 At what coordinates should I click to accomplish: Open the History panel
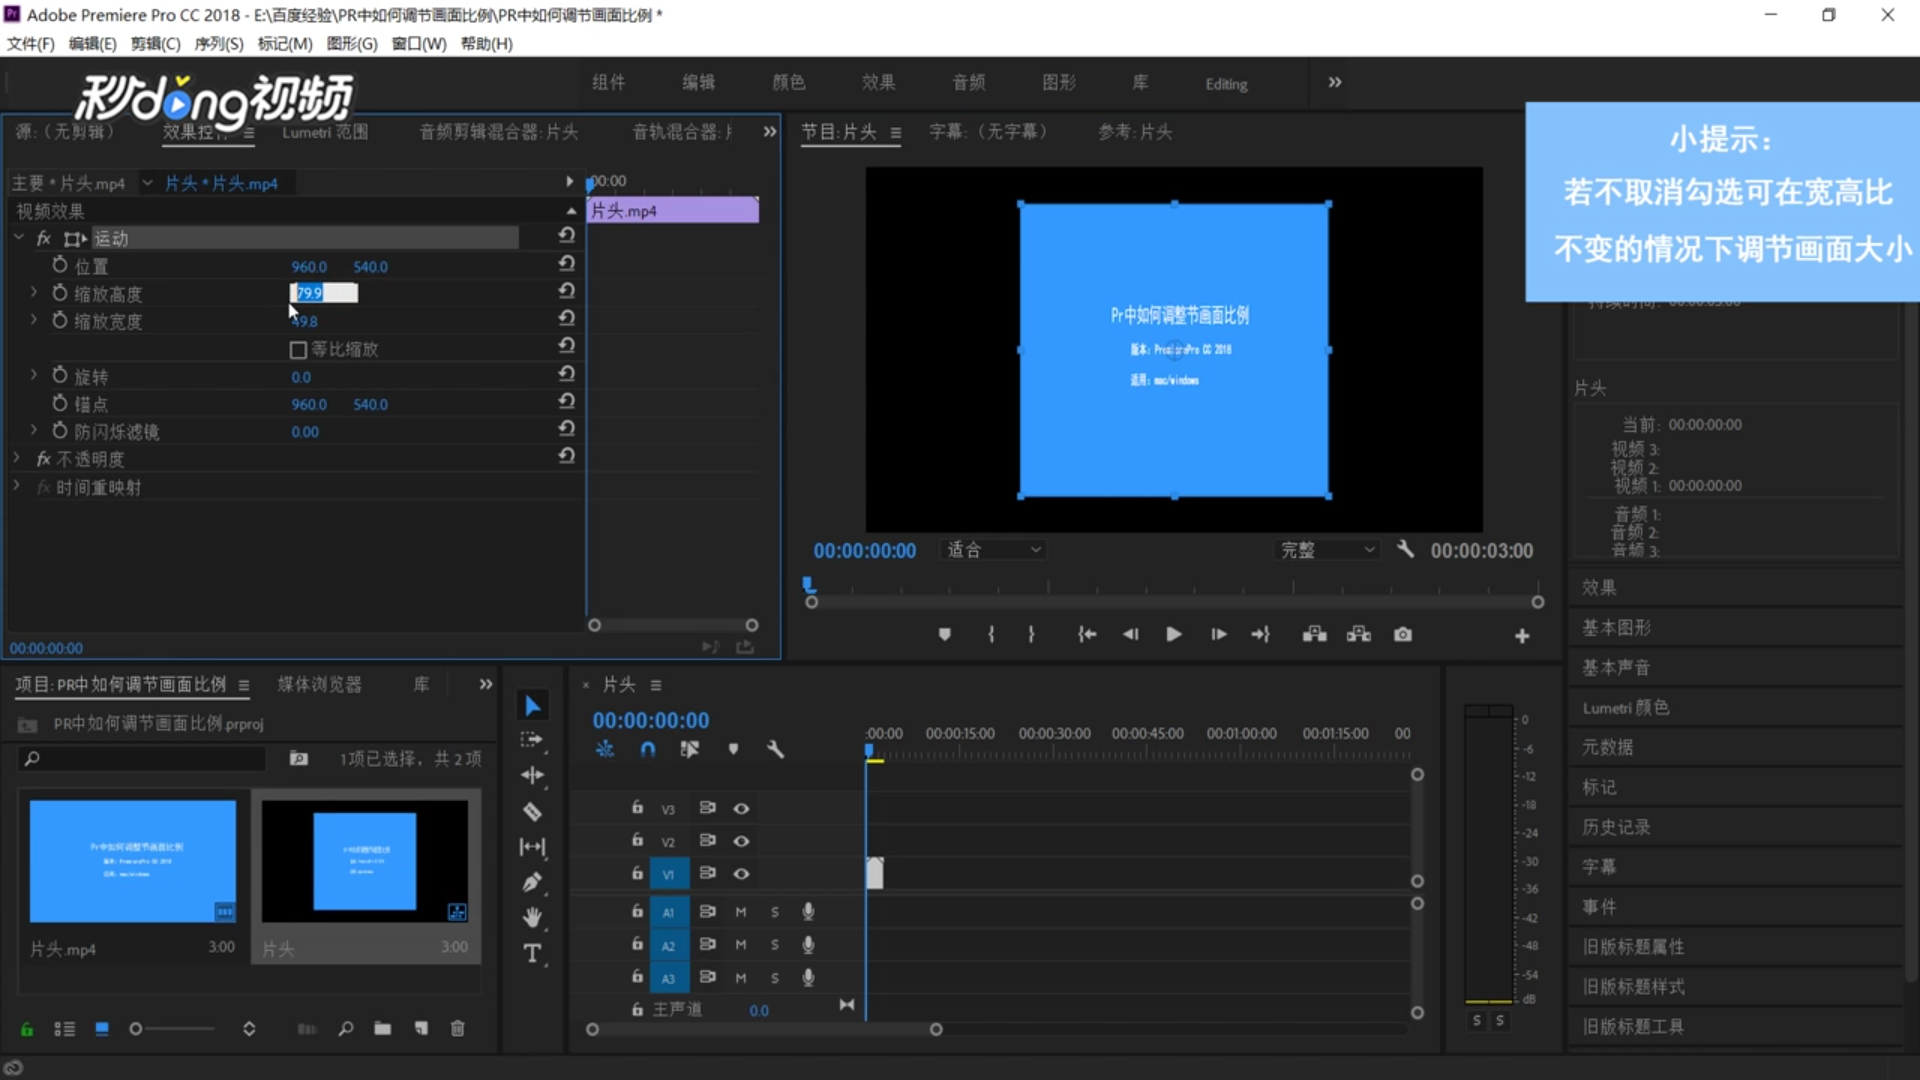point(1616,827)
